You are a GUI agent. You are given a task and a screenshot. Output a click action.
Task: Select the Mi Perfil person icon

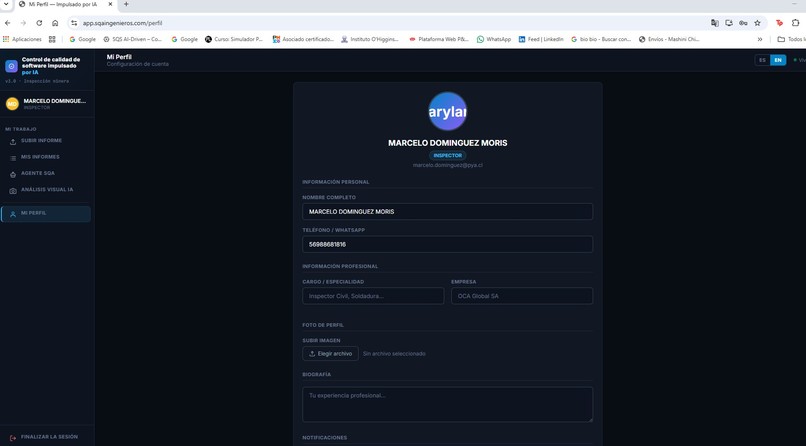(13, 214)
